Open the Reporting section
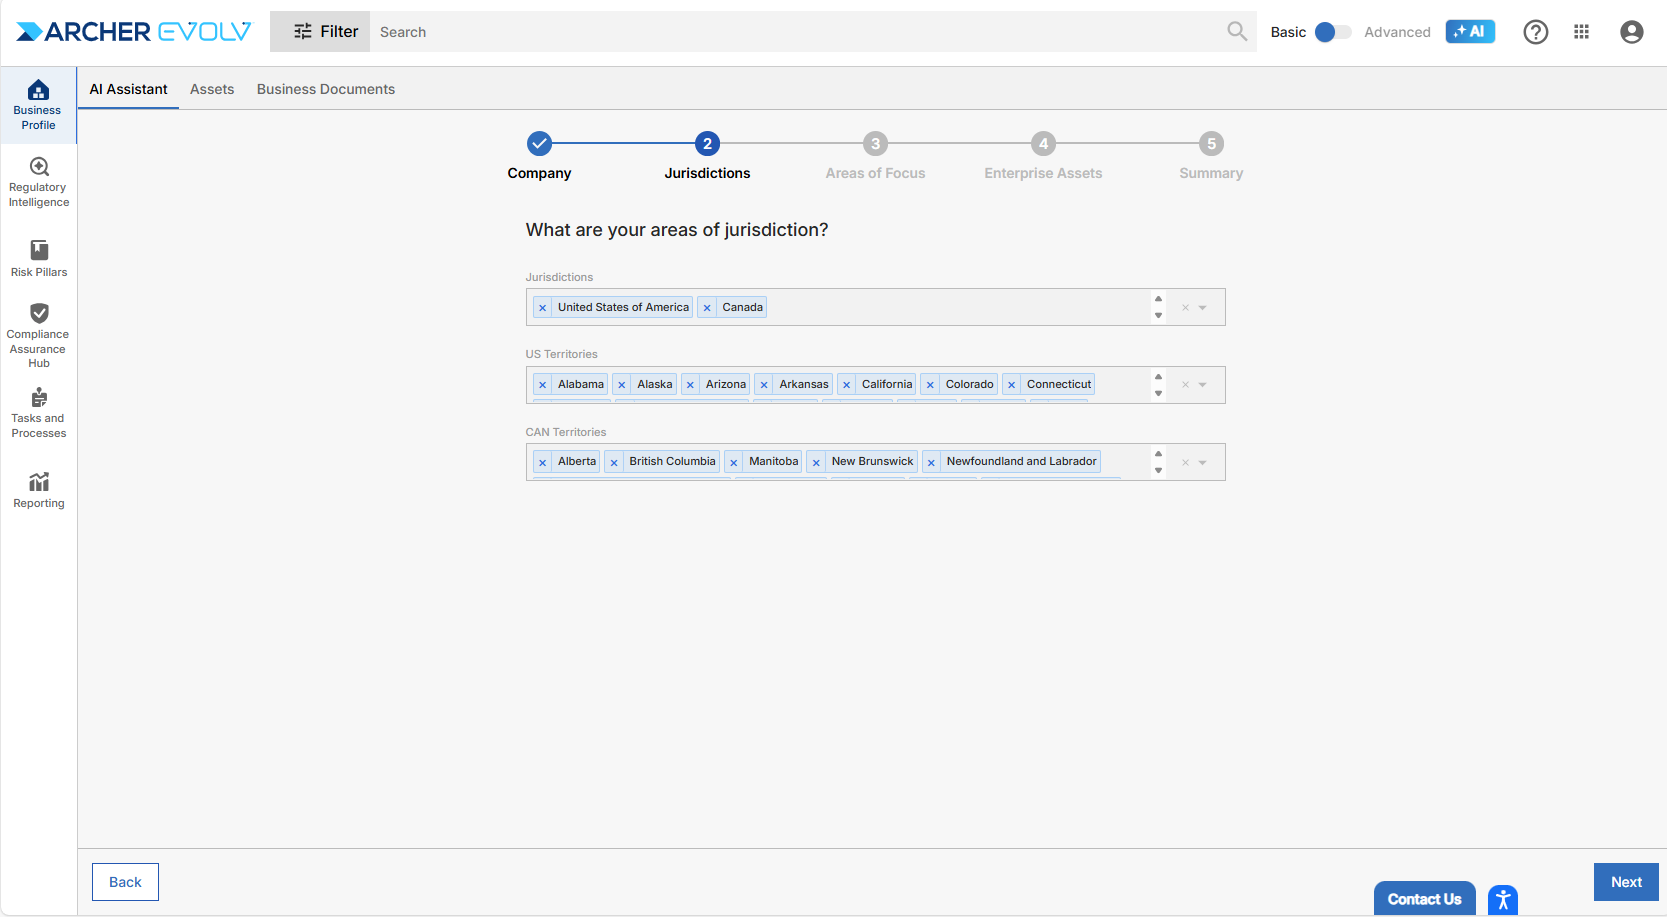The height and width of the screenshot is (917, 1667). [39, 489]
